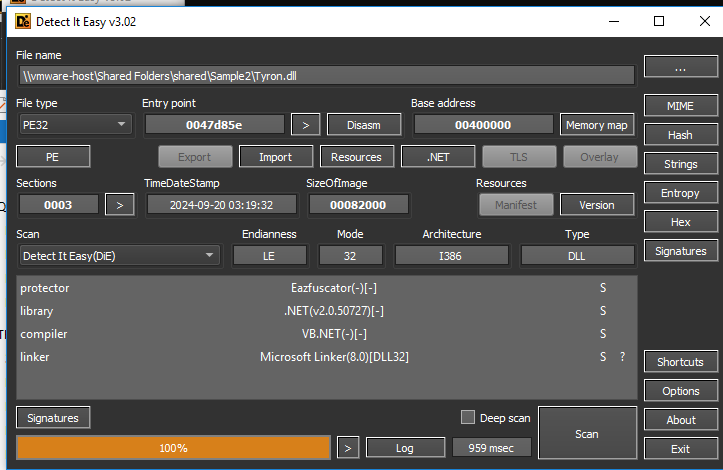Click the 959 msec scan time field

coord(492,448)
